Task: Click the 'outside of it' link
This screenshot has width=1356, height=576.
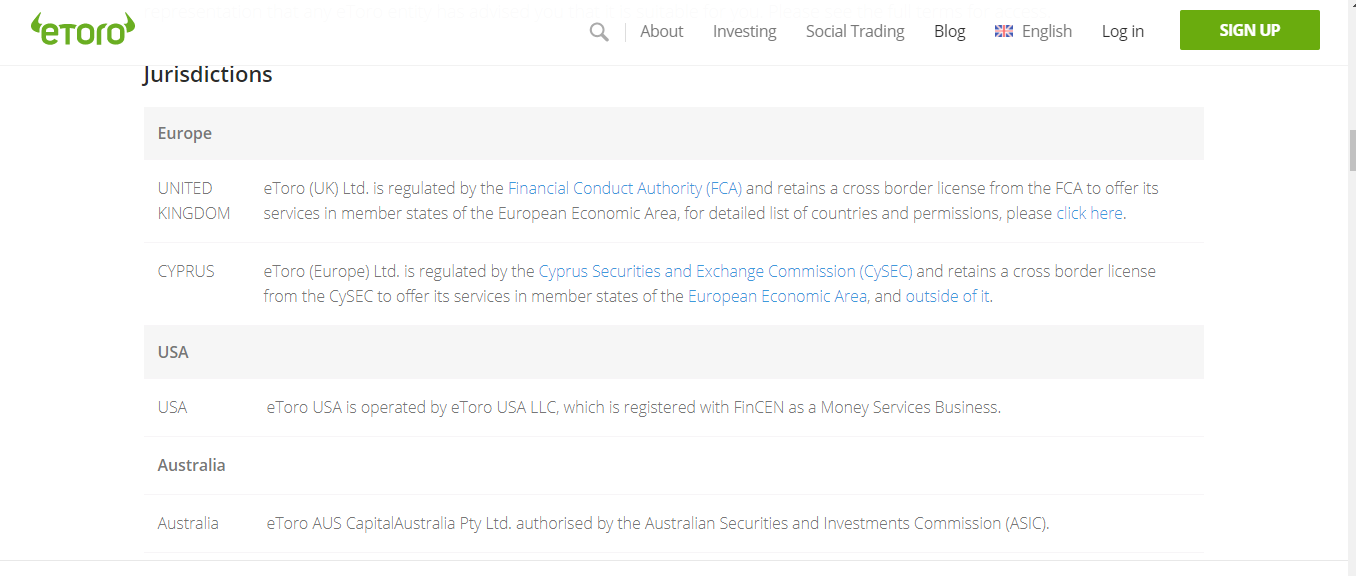Action: [947, 296]
